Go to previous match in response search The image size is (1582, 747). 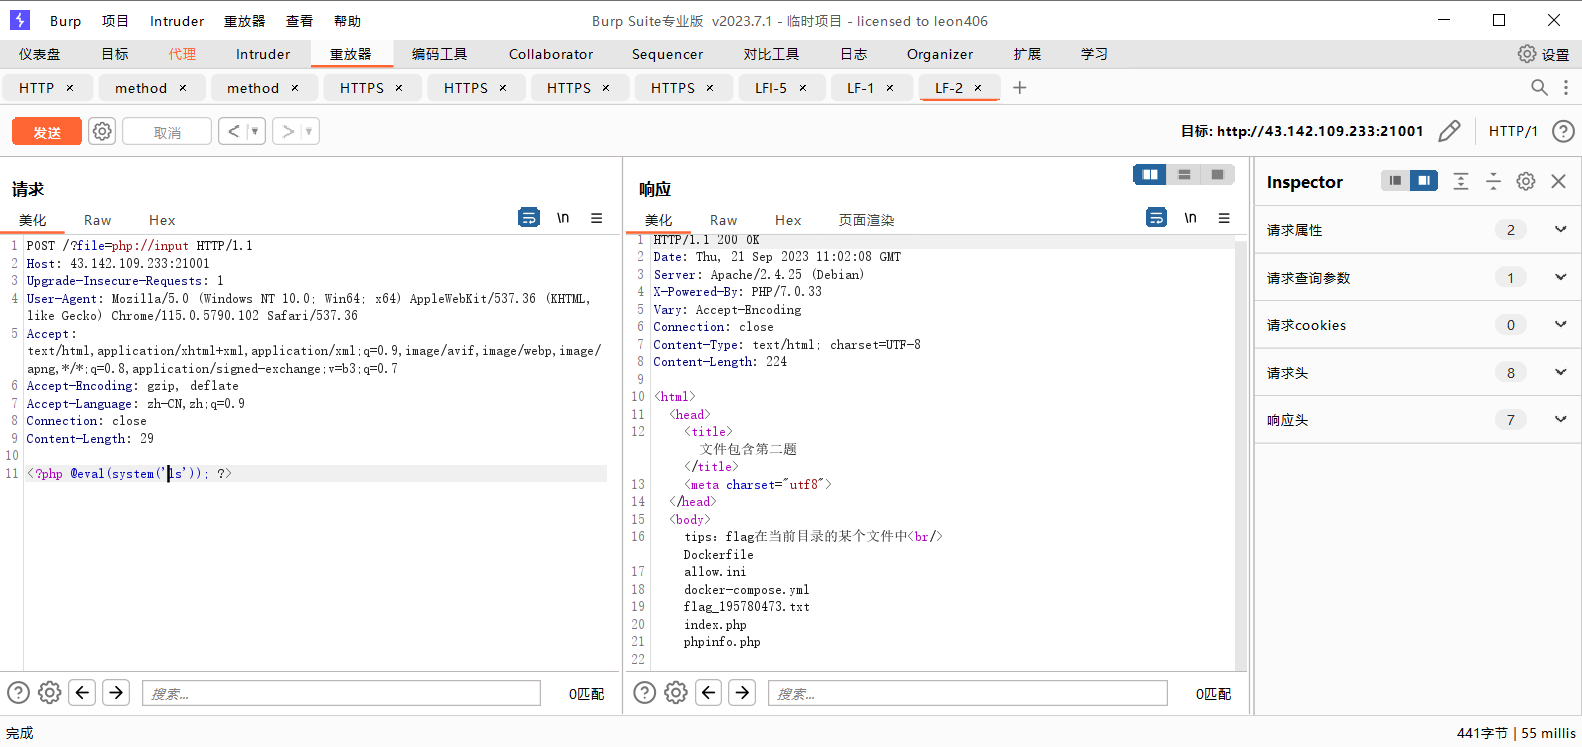coord(709,692)
